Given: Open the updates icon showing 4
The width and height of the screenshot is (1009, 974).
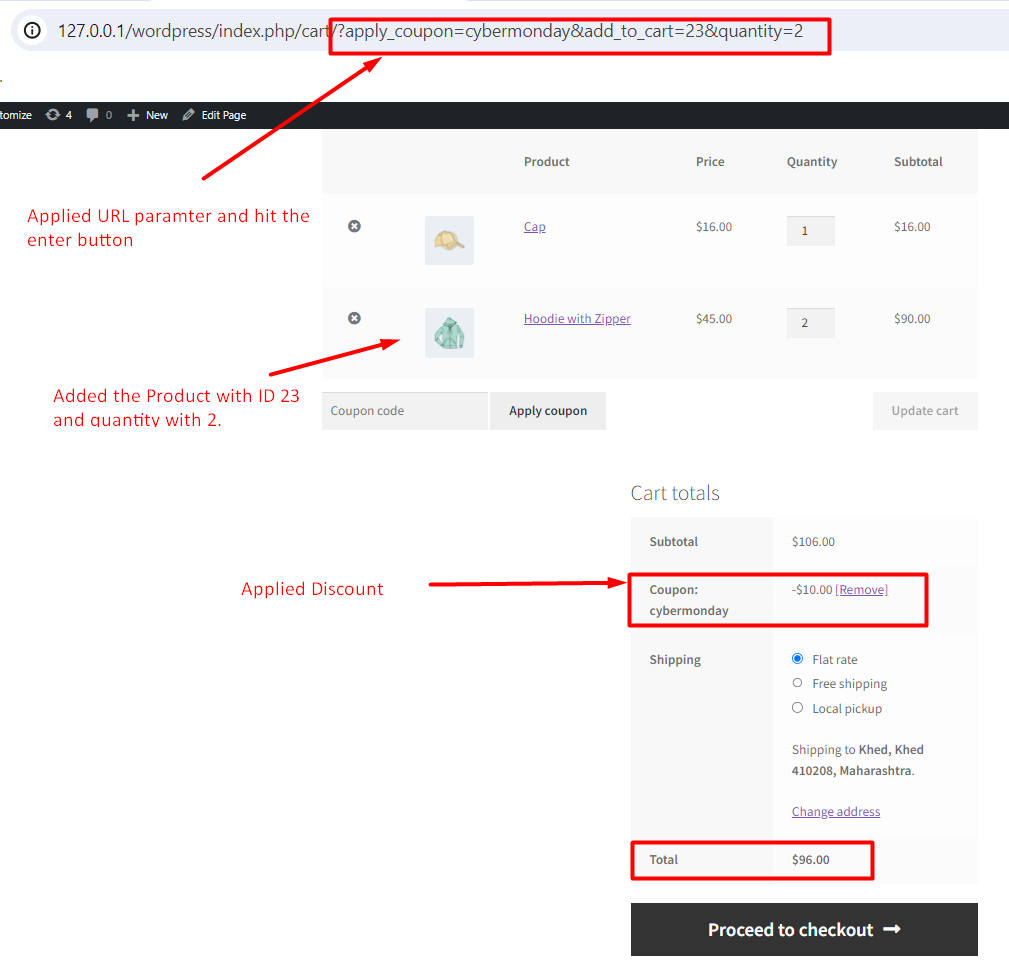Looking at the screenshot, I should pos(59,115).
